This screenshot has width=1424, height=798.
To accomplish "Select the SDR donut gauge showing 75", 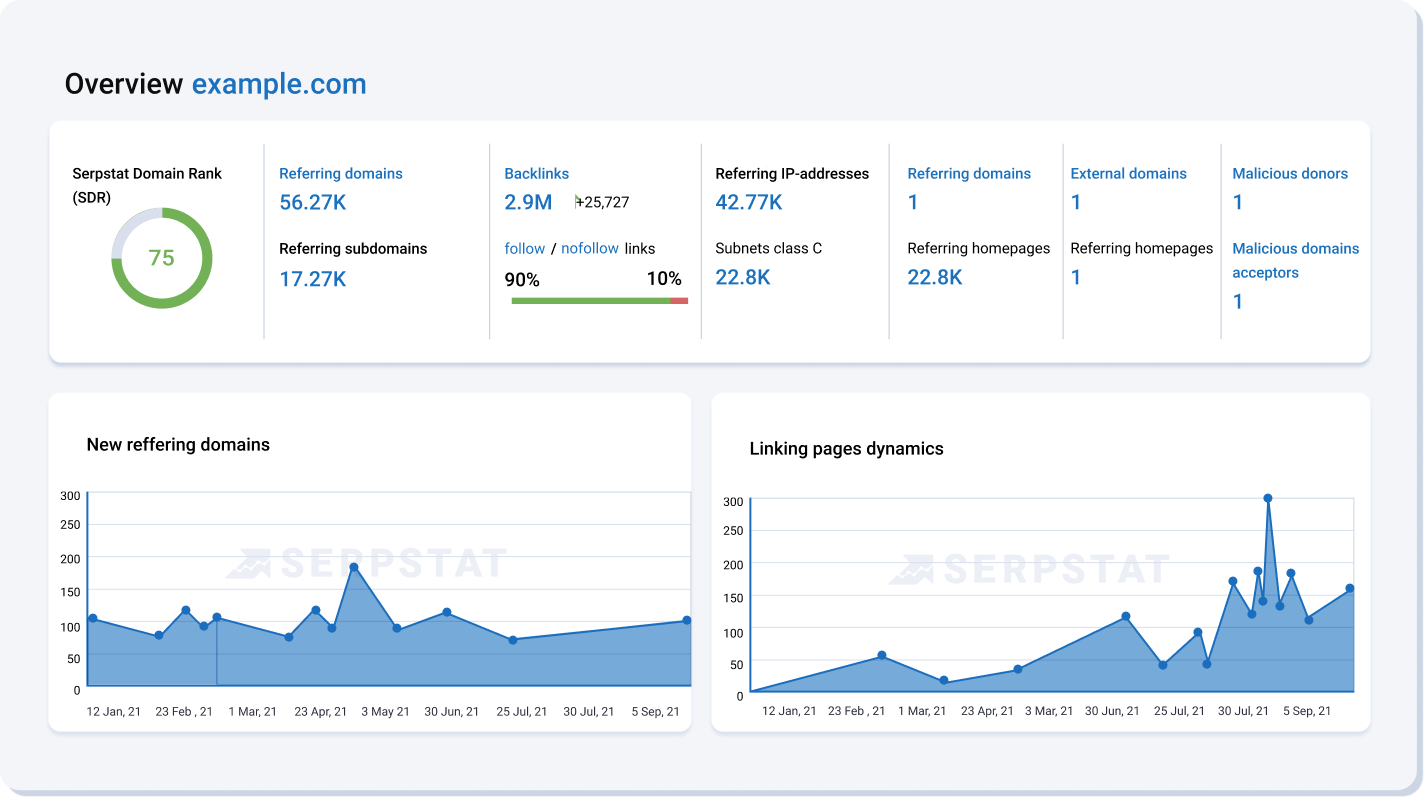I will point(162,258).
